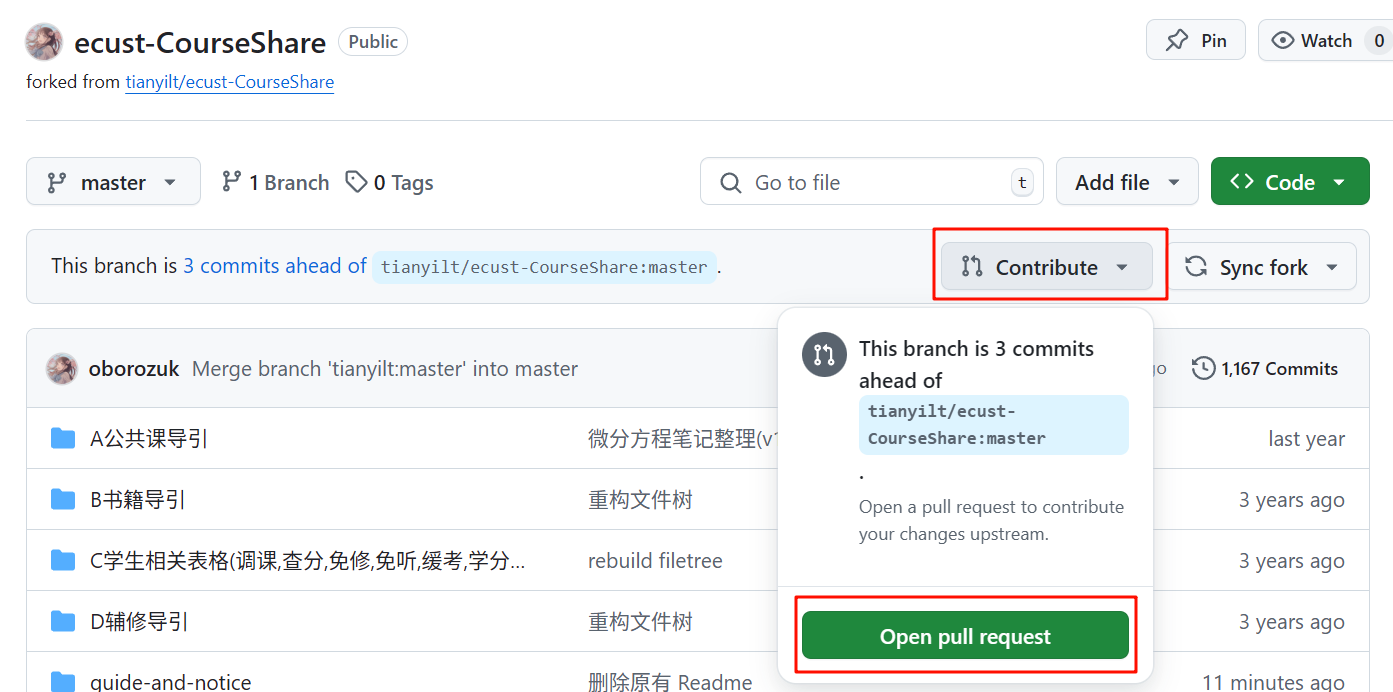This screenshot has width=1393, height=692.
Task: Click the history clock icon beside 1,167 Commits
Action: pyautogui.click(x=1203, y=369)
